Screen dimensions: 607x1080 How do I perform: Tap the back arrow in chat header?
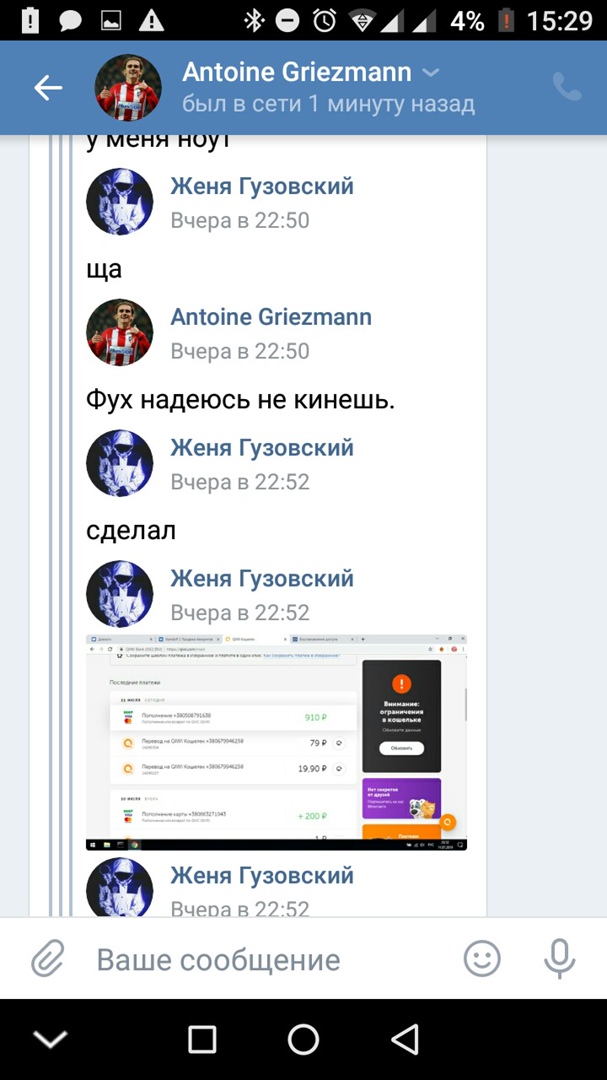[x=48, y=87]
